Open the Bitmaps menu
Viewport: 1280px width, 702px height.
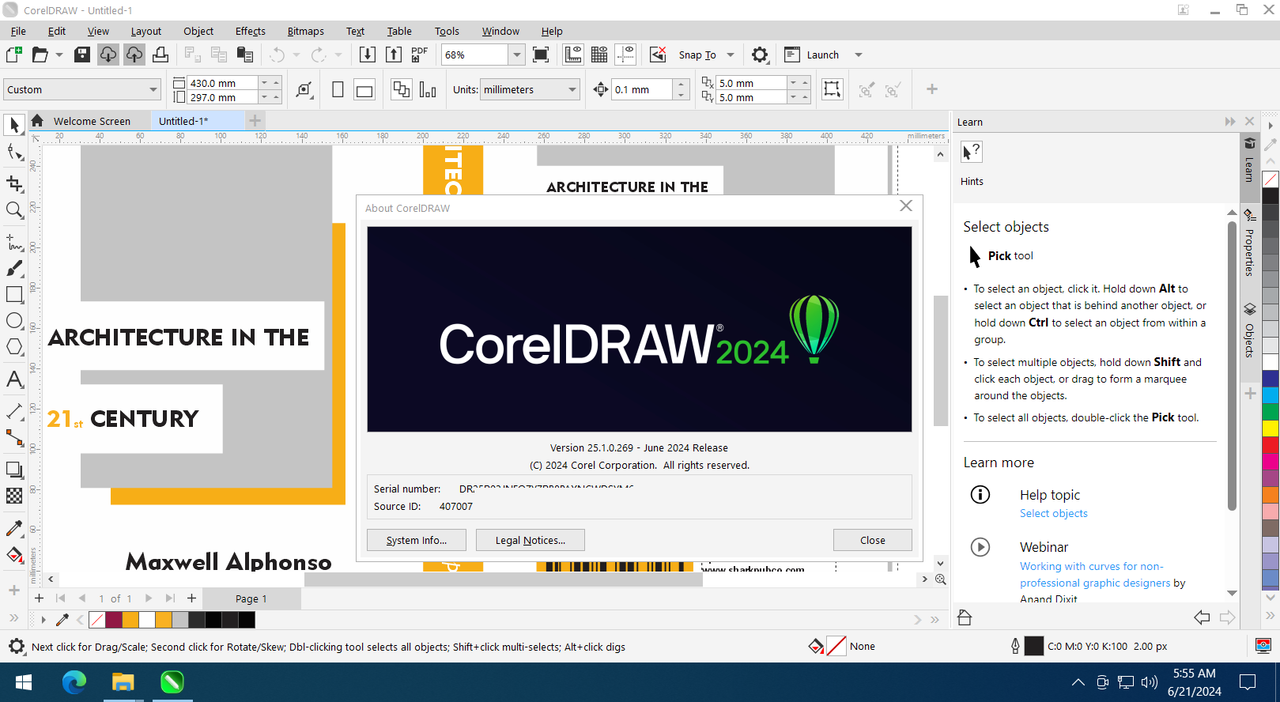click(305, 31)
